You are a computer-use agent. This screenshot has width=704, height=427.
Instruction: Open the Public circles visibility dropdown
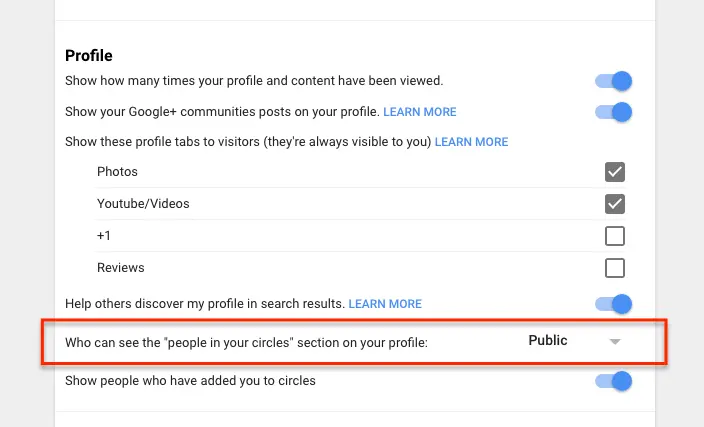[x=548, y=341]
